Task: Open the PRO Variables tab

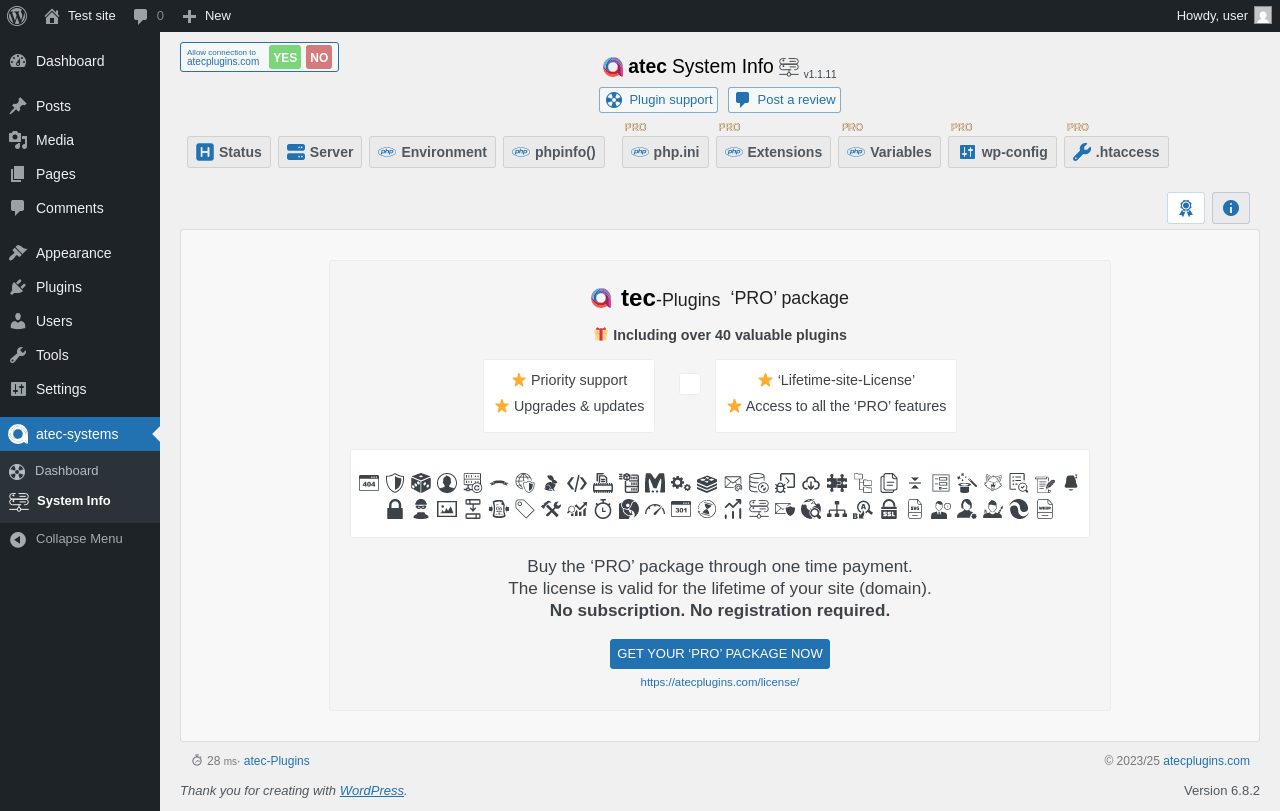Action: tap(889, 152)
